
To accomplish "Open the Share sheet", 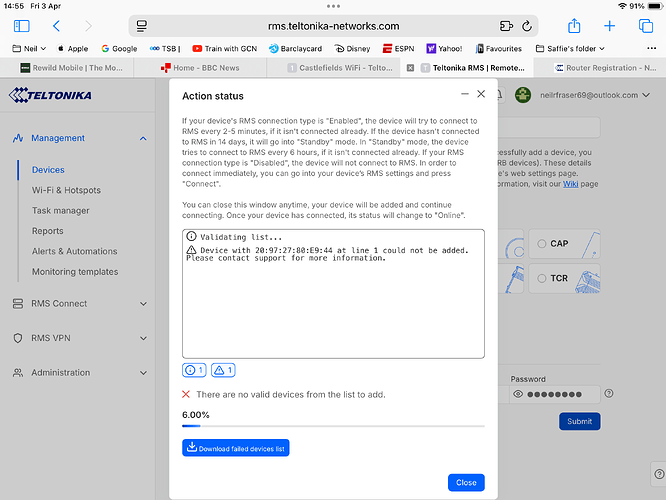I will 574,25.
